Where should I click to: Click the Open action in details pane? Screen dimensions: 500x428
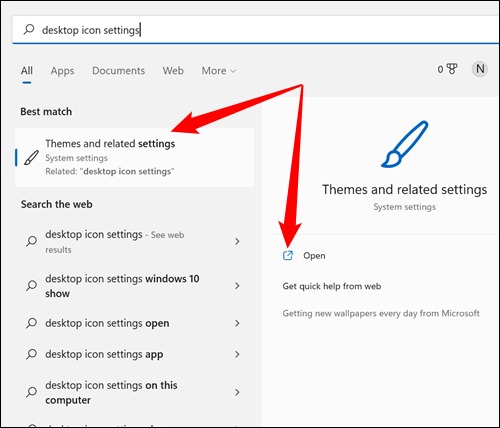coord(314,256)
